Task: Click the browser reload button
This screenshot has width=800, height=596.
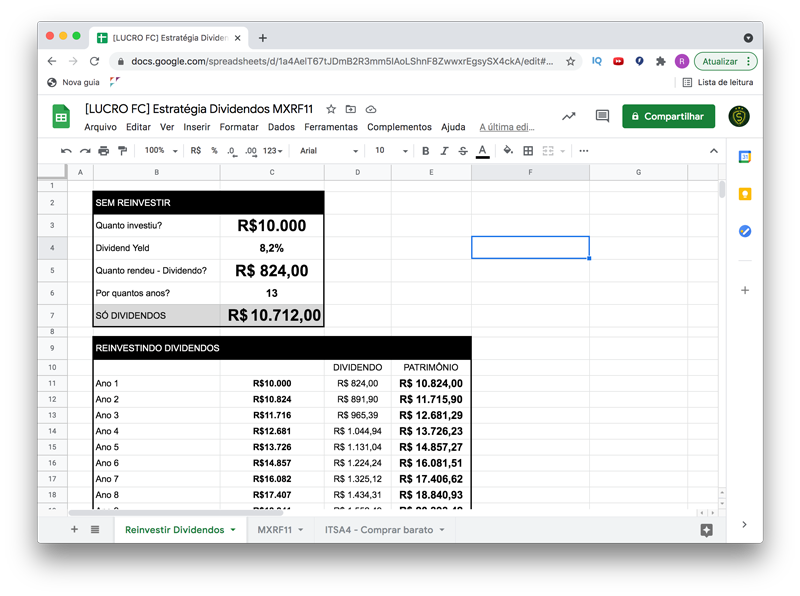Action: point(94,61)
